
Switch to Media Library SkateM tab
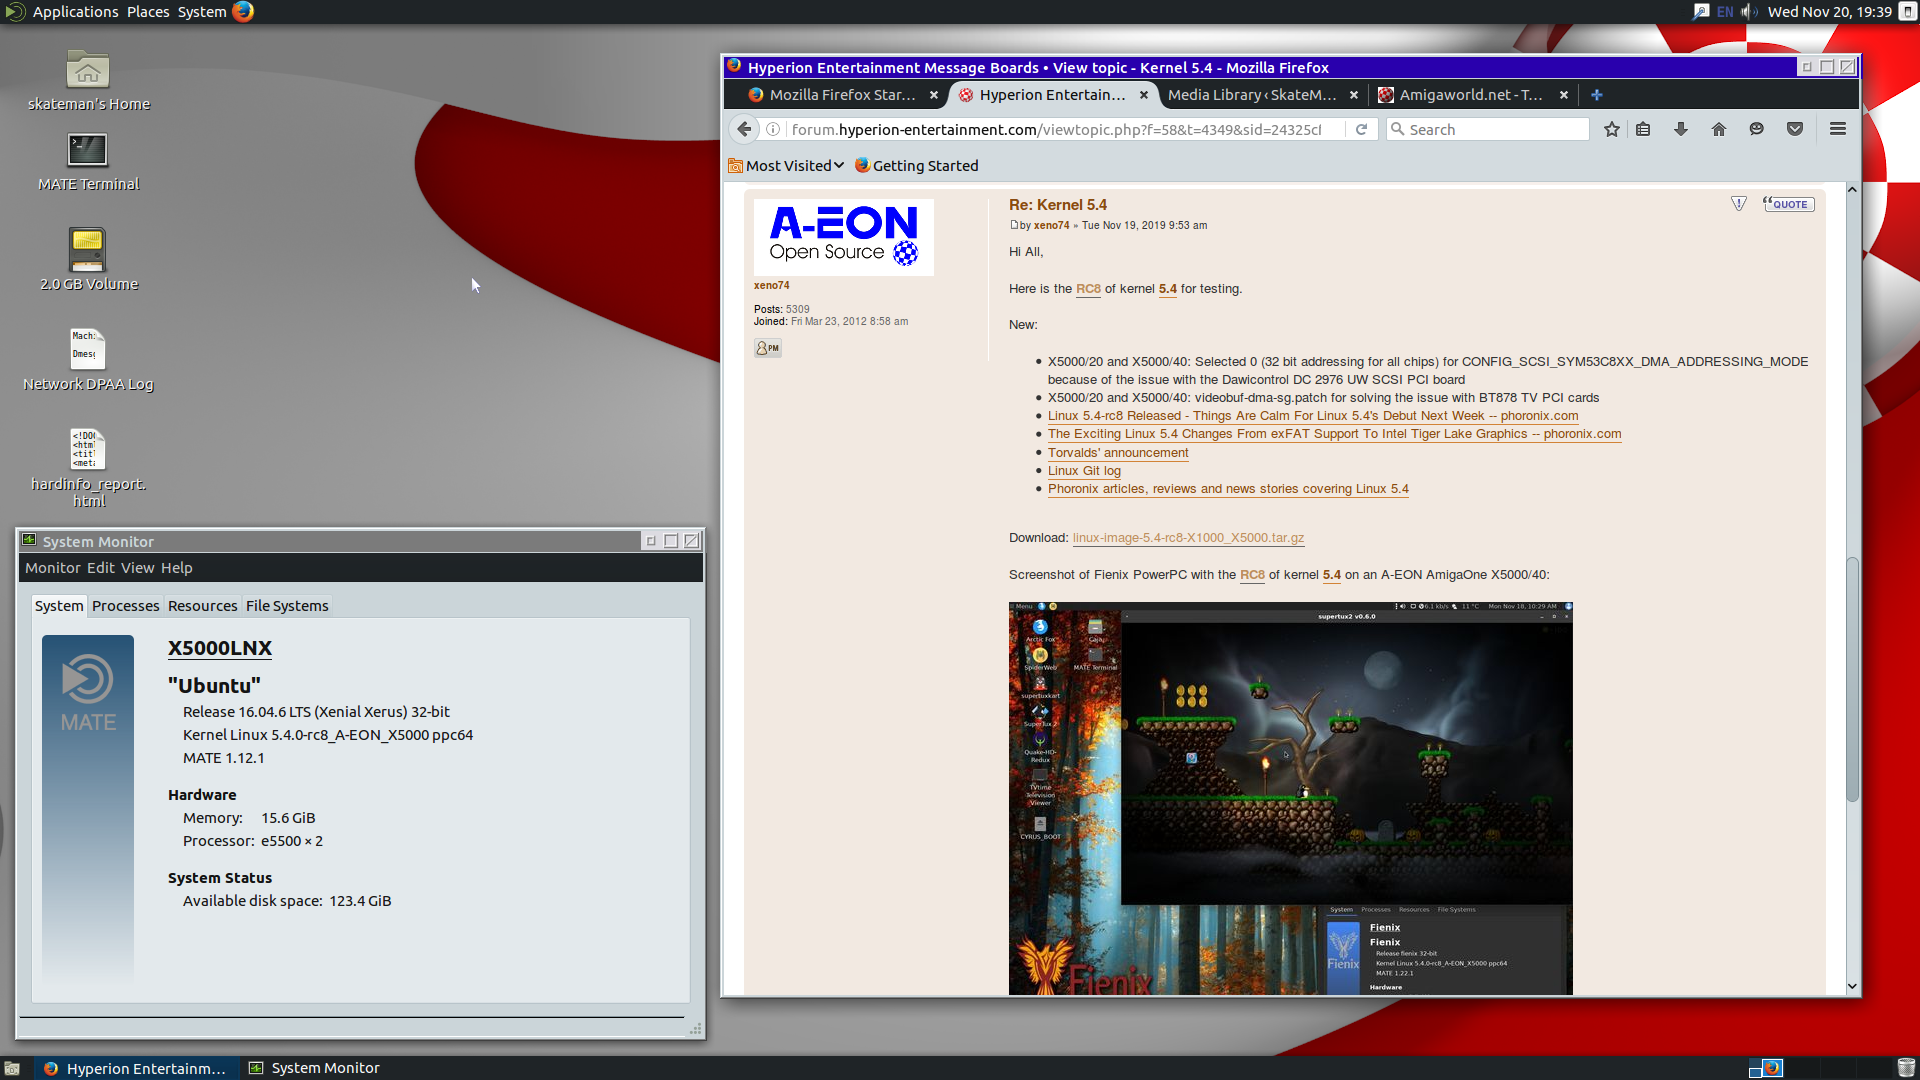(x=1253, y=95)
